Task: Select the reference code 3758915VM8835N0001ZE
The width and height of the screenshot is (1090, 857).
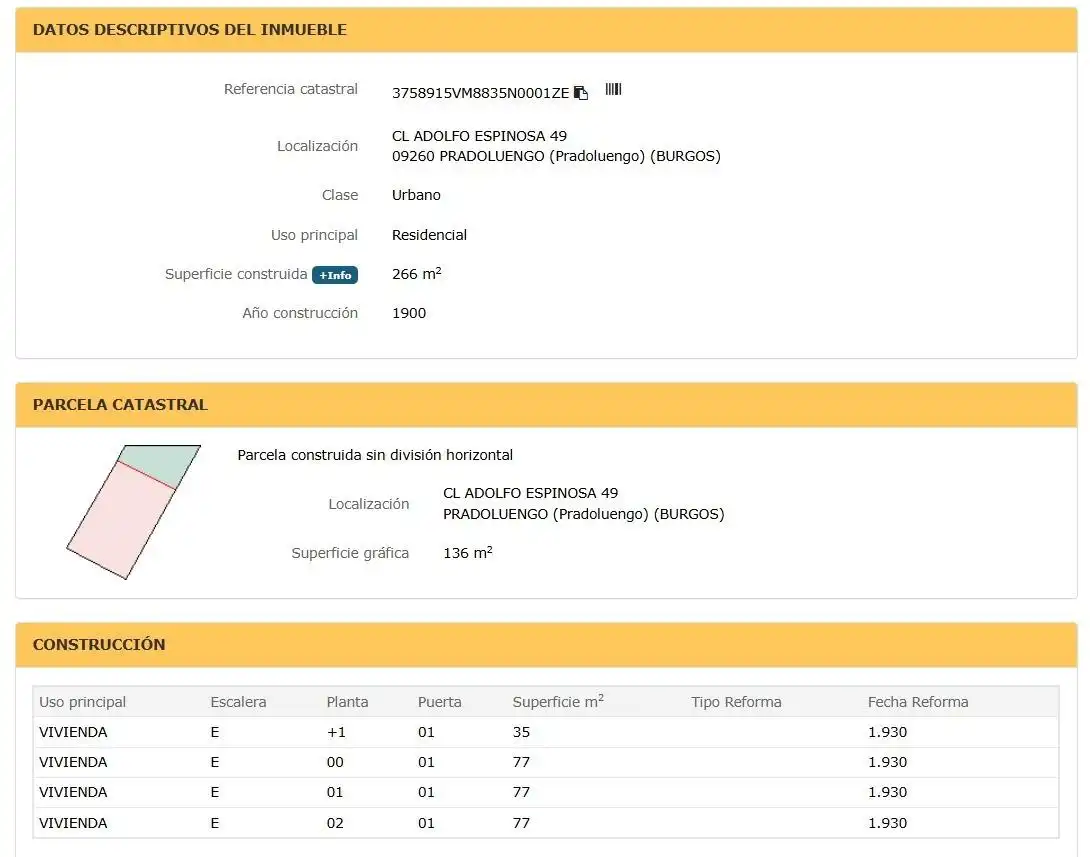Action: 480,93
